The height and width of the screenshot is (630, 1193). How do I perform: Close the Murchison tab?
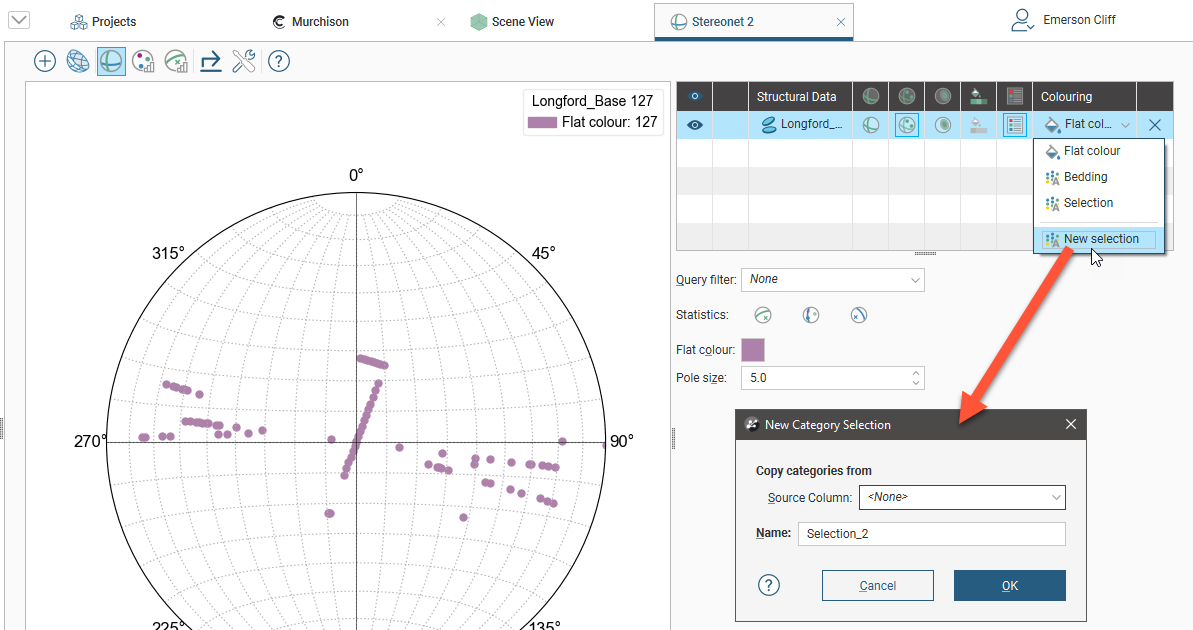[x=441, y=22]
